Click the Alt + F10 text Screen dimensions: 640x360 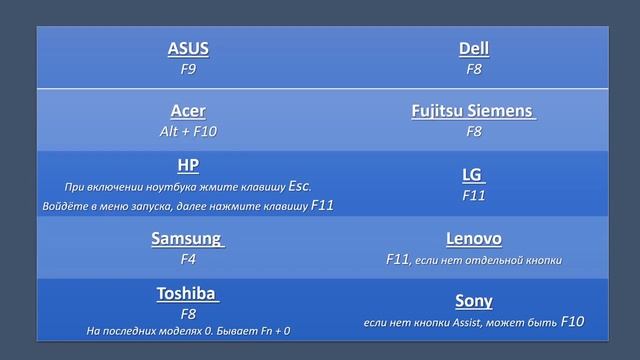click(x=188, y=131)
